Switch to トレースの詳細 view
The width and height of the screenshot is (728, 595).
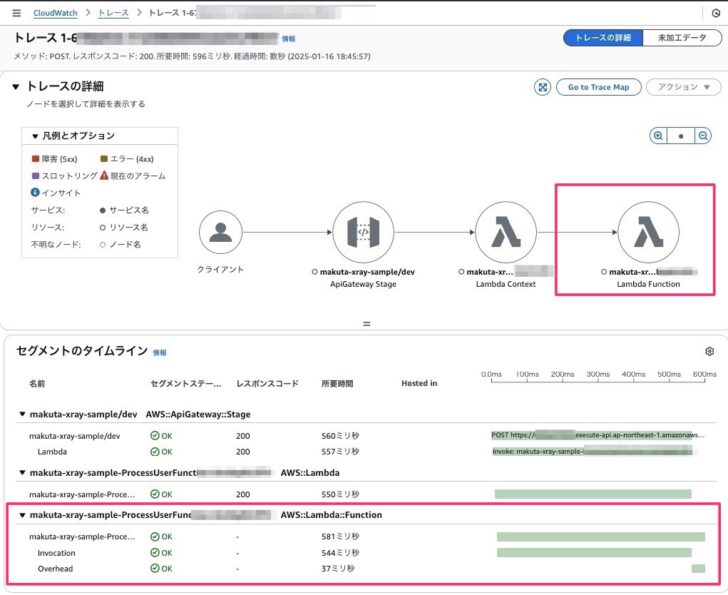[601, 38]
